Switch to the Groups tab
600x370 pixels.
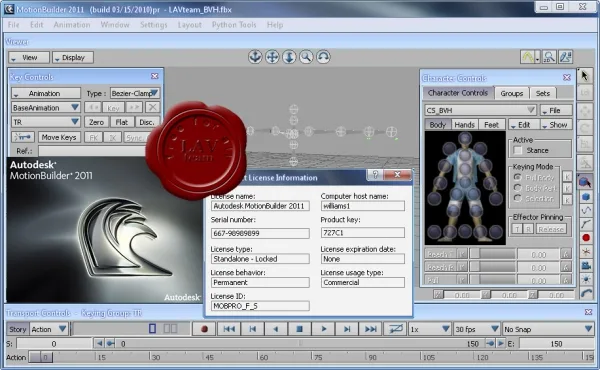click(x=512, y=93)
